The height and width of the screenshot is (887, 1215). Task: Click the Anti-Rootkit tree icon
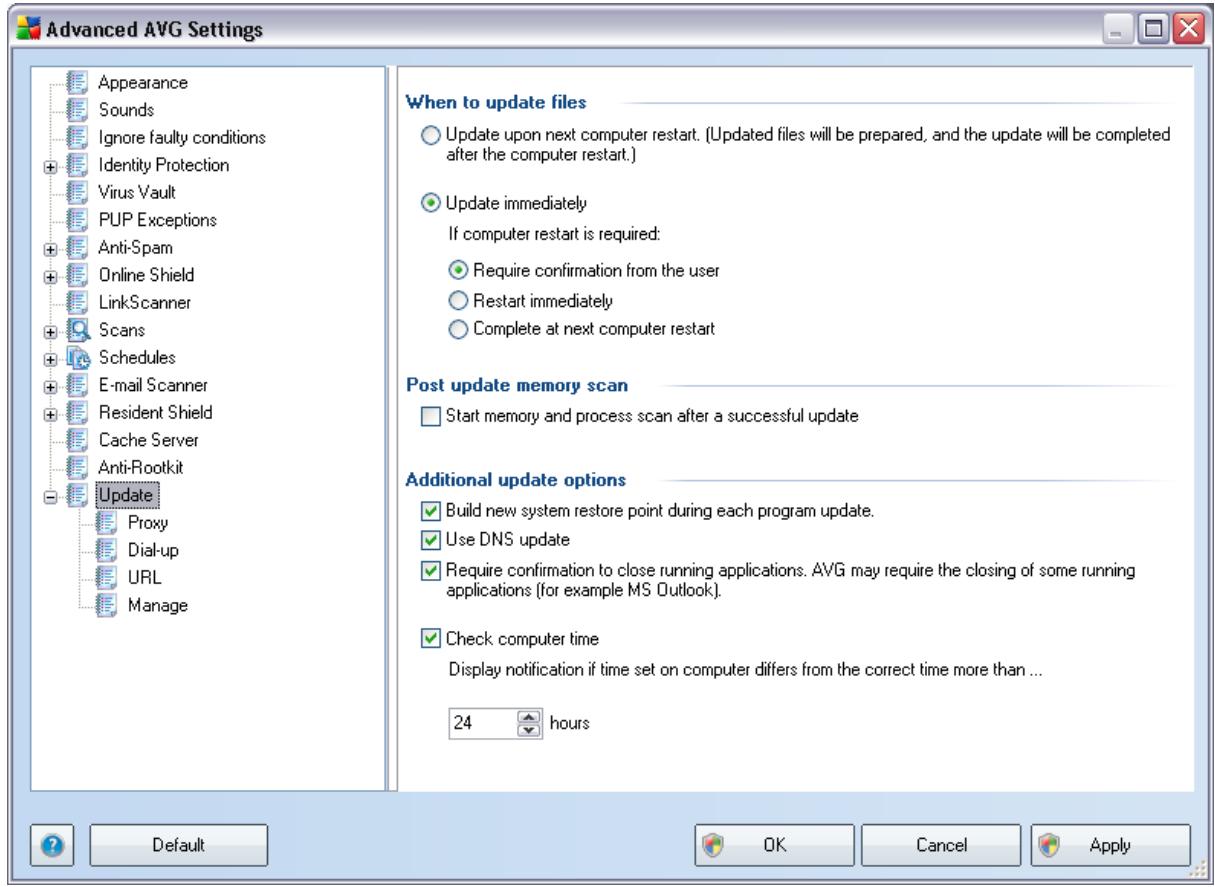(x=79, y=467)
